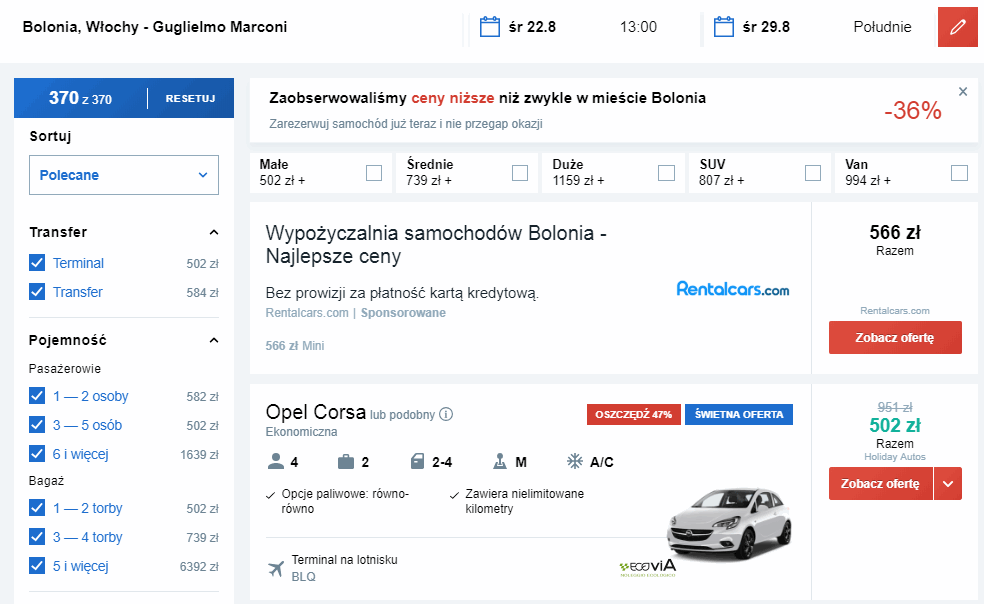The image size is (984, 604).
Task: Click the OSZCZĘDŹ 47% badge
Action: (x=633, y=414)
